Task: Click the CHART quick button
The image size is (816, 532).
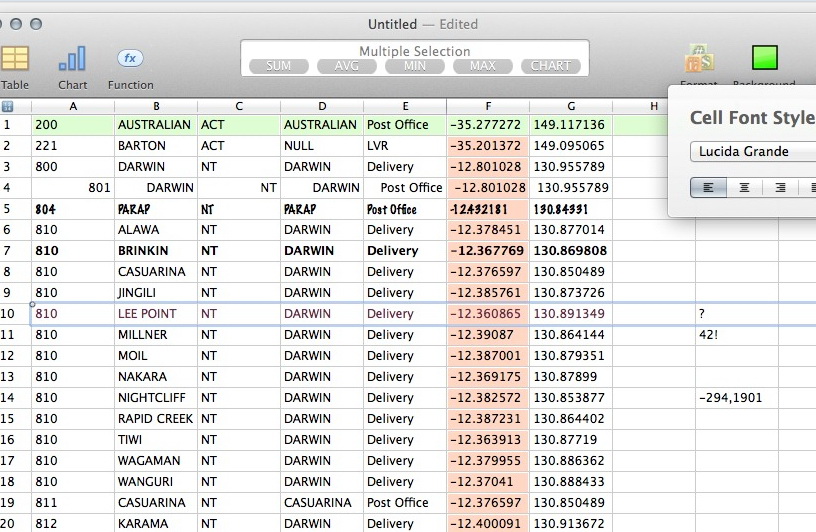Action: (x=551, y=66)
